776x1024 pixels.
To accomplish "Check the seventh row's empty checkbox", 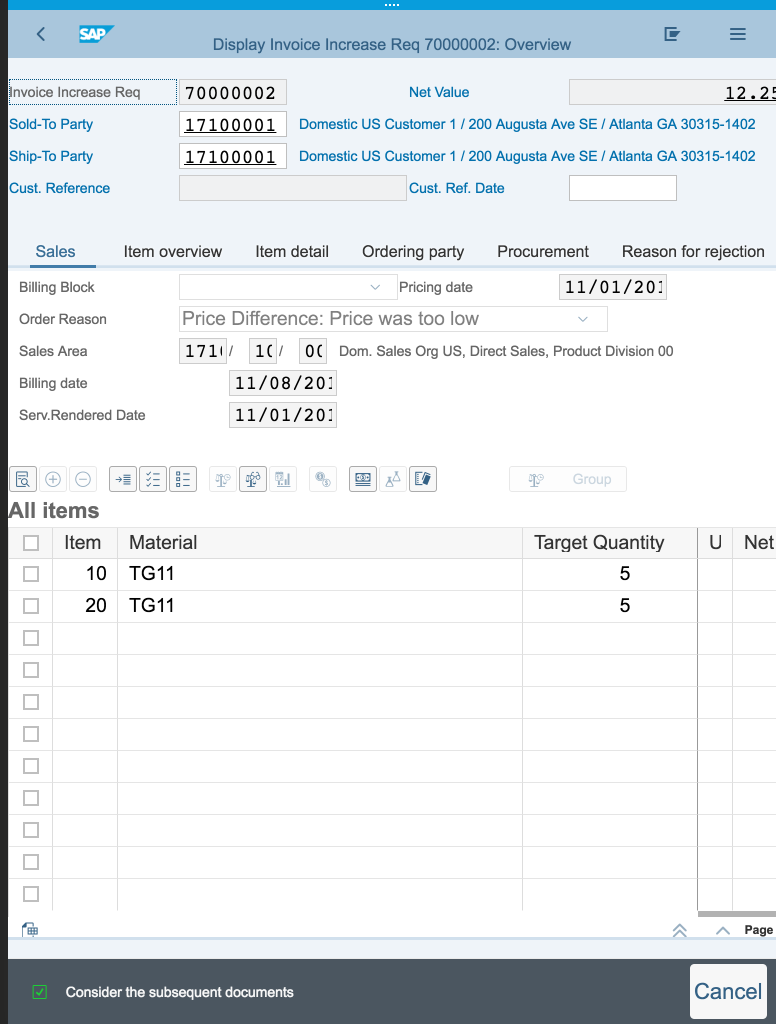I will point(31,766).
